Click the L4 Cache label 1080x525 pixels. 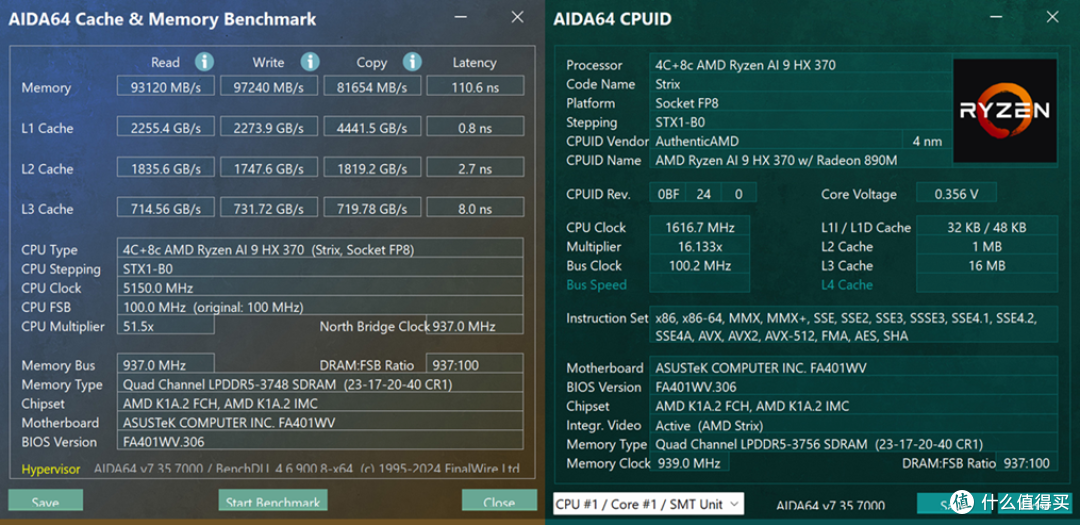[x=847, y=285]
